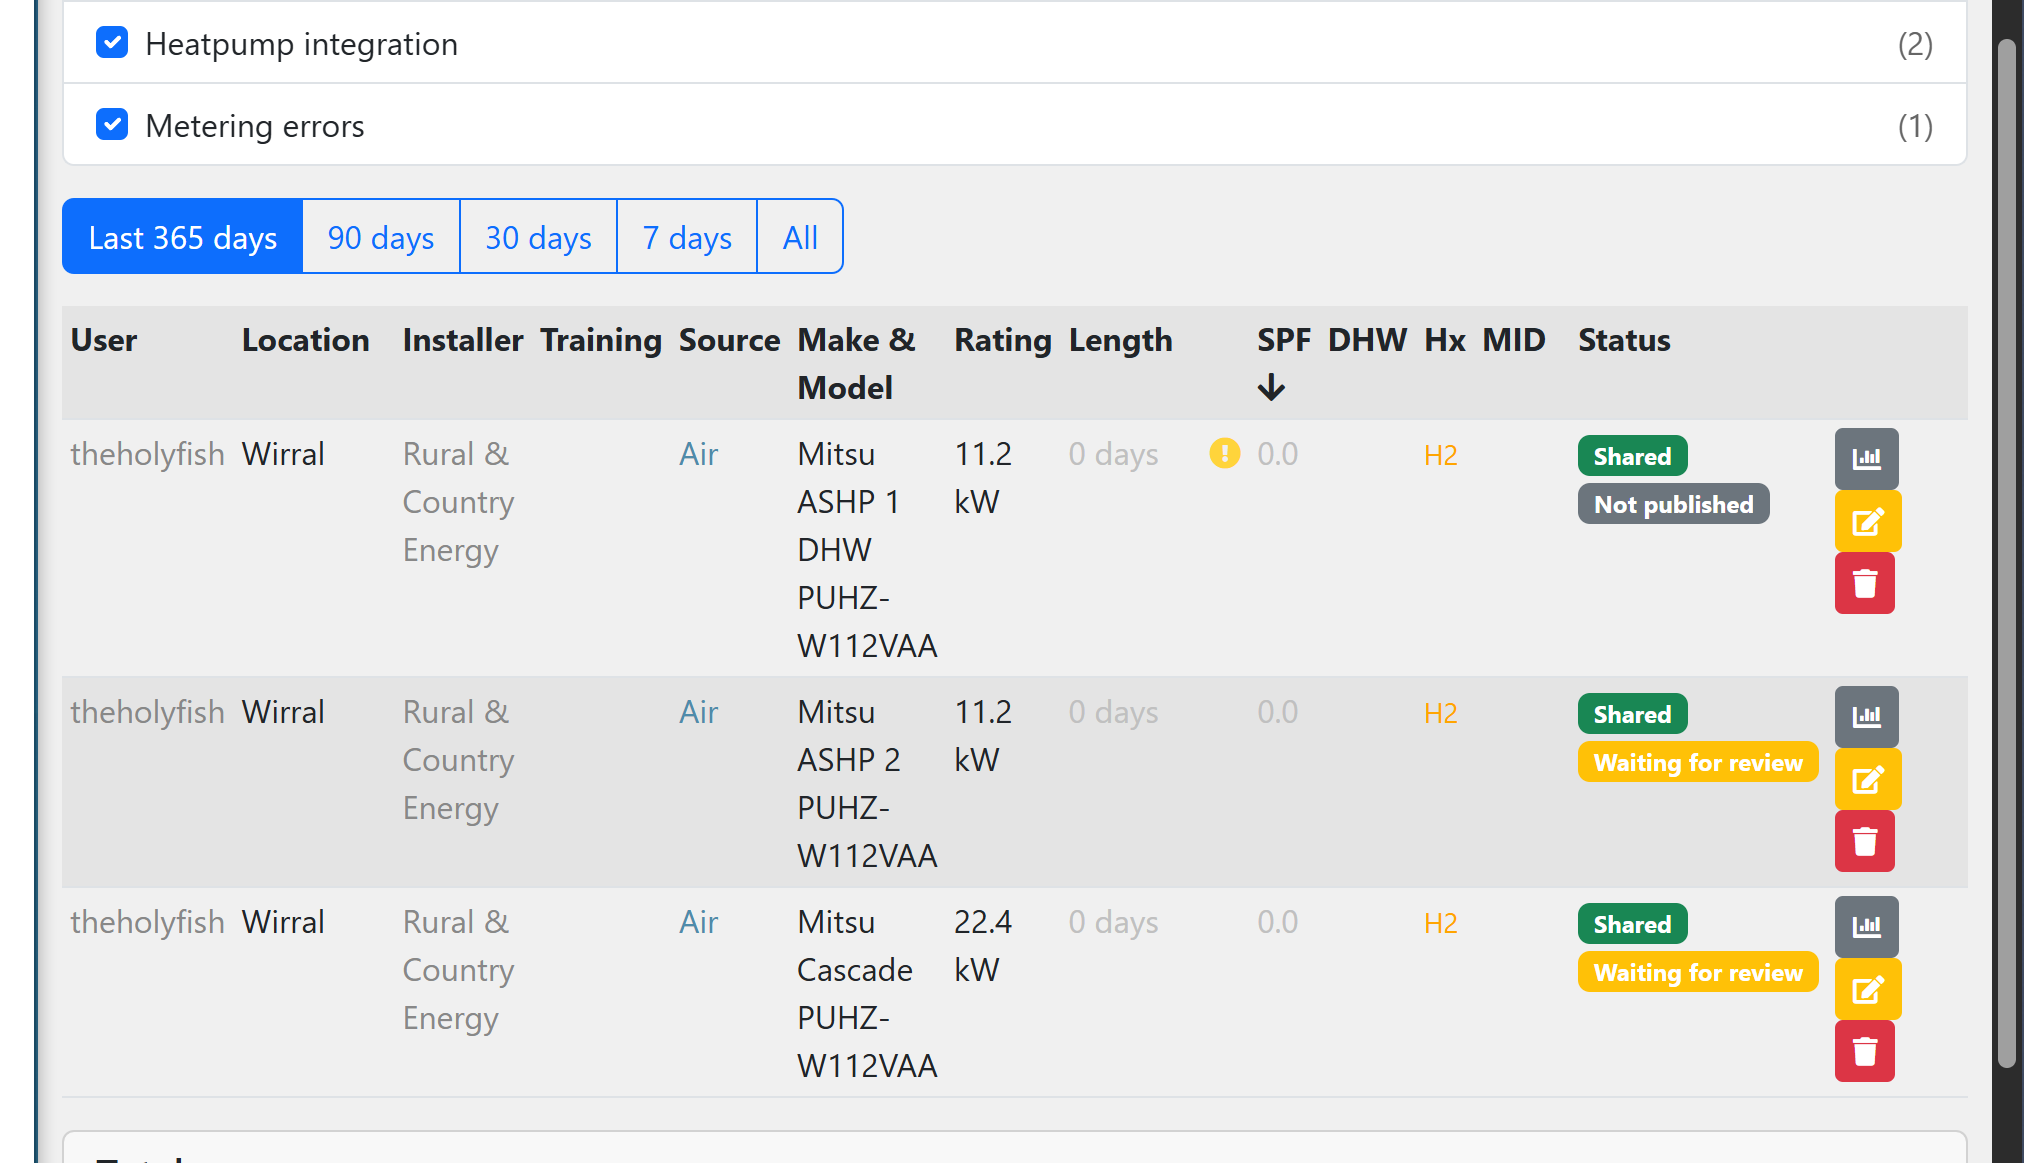Uncheck the Heatpump integration checkbox
Image resolution: width=2024 pixels, height=1163 pixels.
pyautogui.click(x=112, y=43)
